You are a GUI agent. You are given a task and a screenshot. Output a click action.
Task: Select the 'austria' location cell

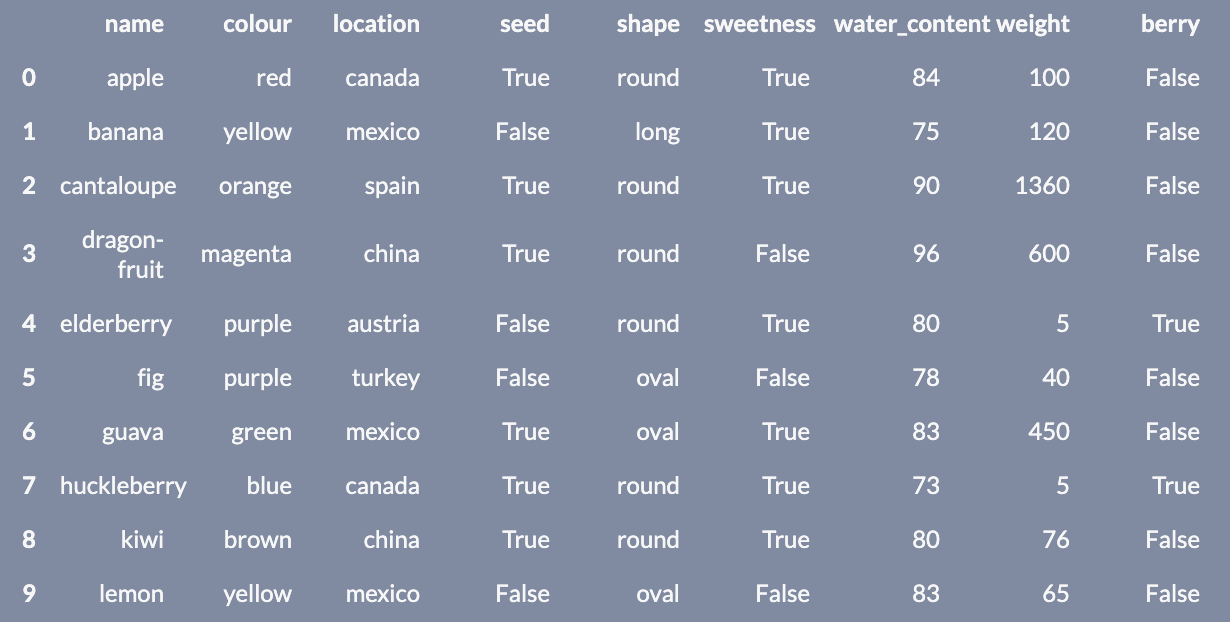click(383, 324)
